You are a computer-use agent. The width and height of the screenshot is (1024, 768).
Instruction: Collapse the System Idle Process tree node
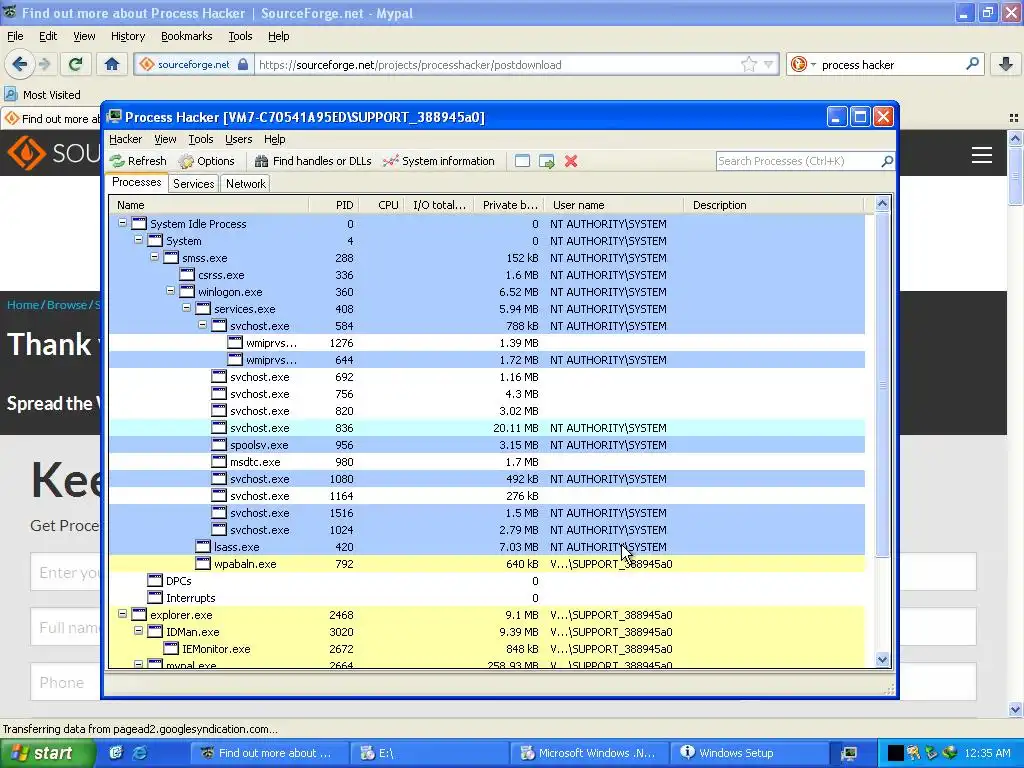(122, 223)
